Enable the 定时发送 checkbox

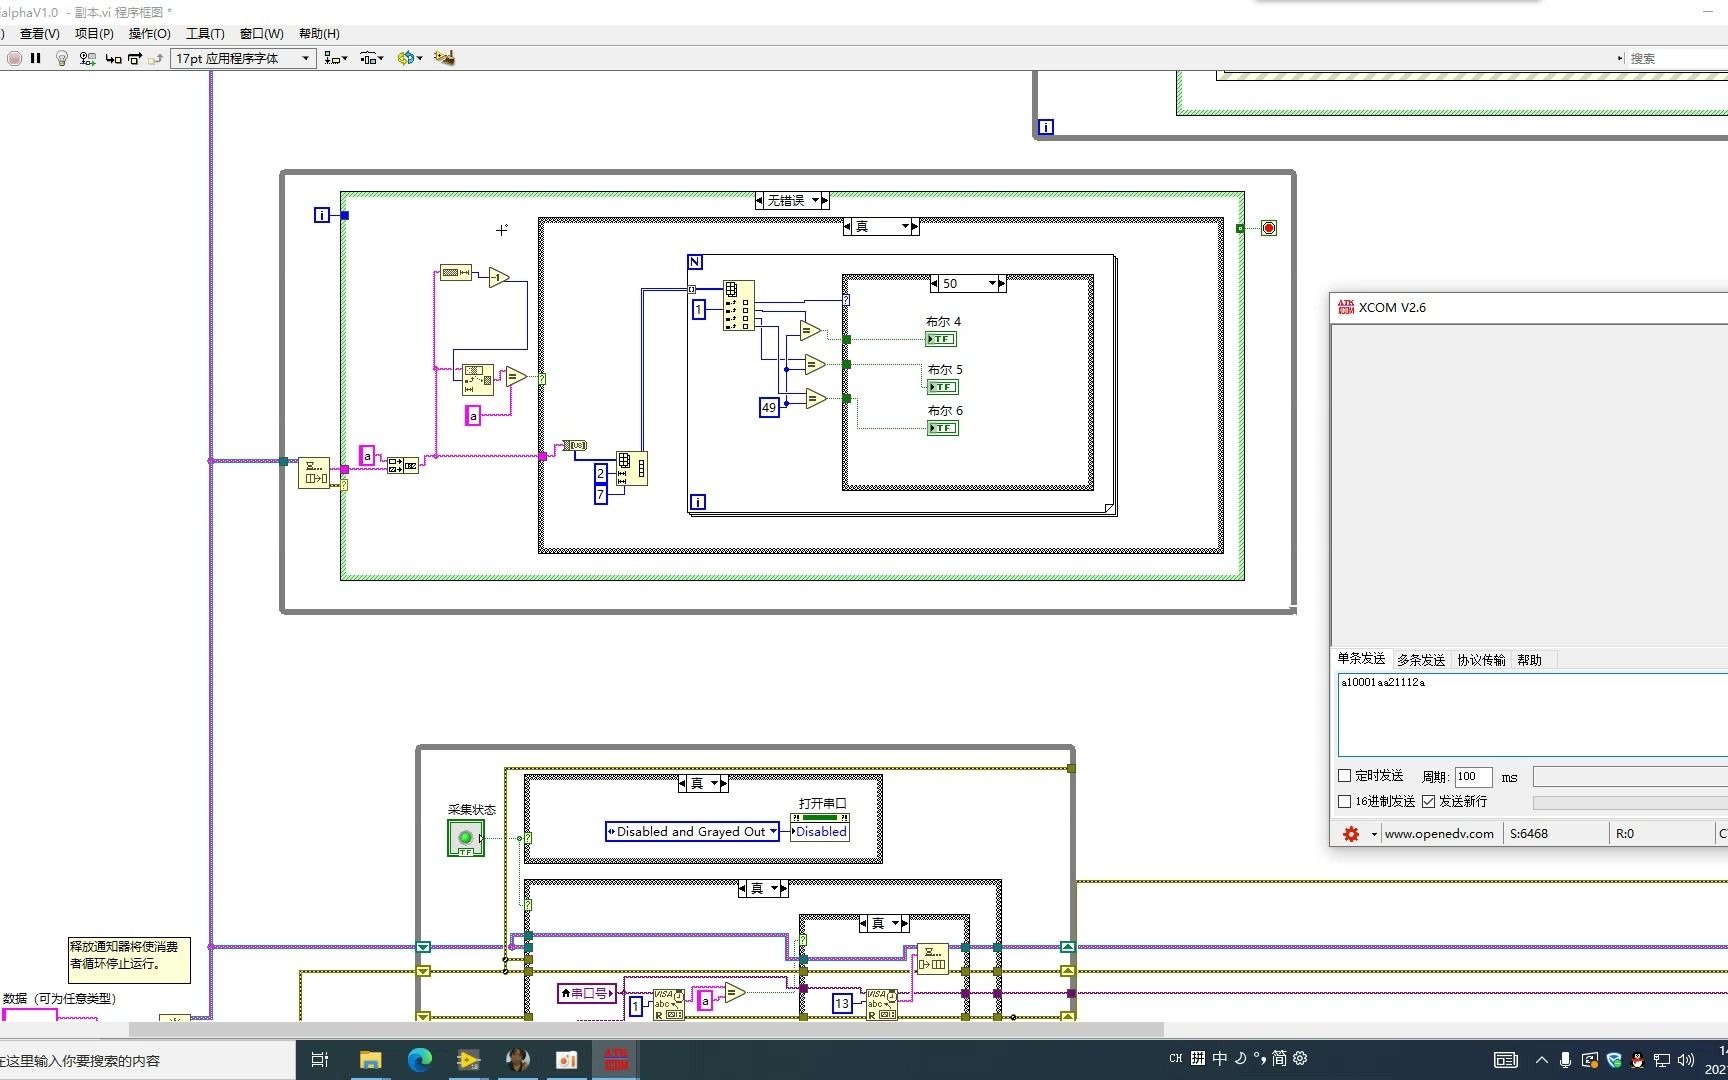tap(1345, 776)
